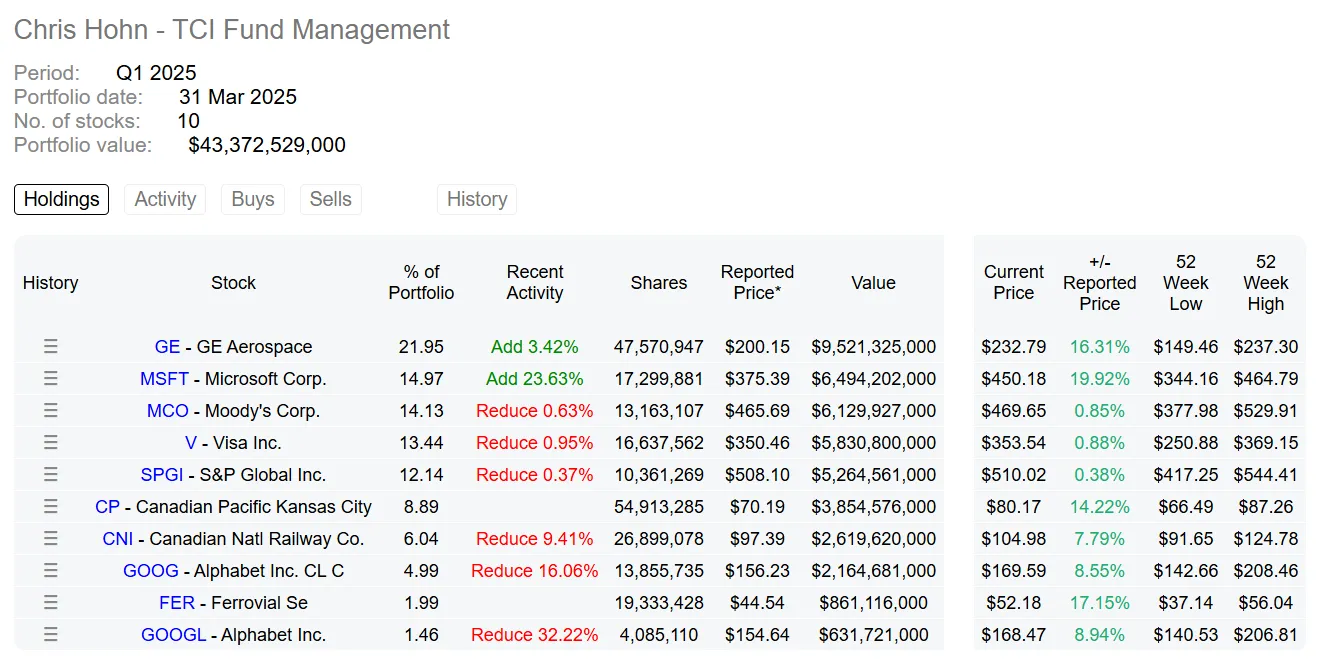Click the 'Reduce 9.41%' activity cell
The image size is (1319, 659).
(535, 539)
